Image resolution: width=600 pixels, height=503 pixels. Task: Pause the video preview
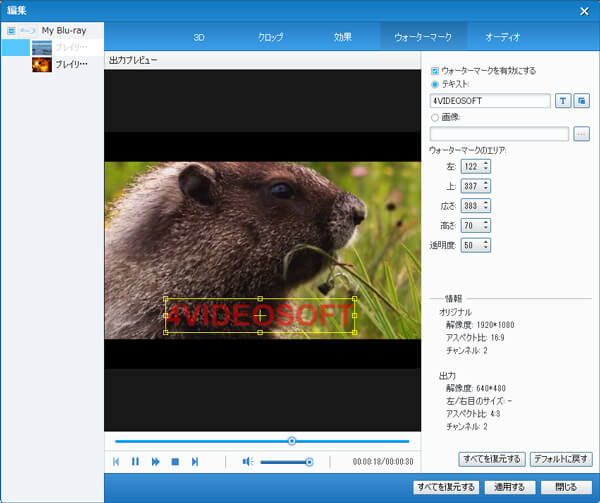pos(135,461)
